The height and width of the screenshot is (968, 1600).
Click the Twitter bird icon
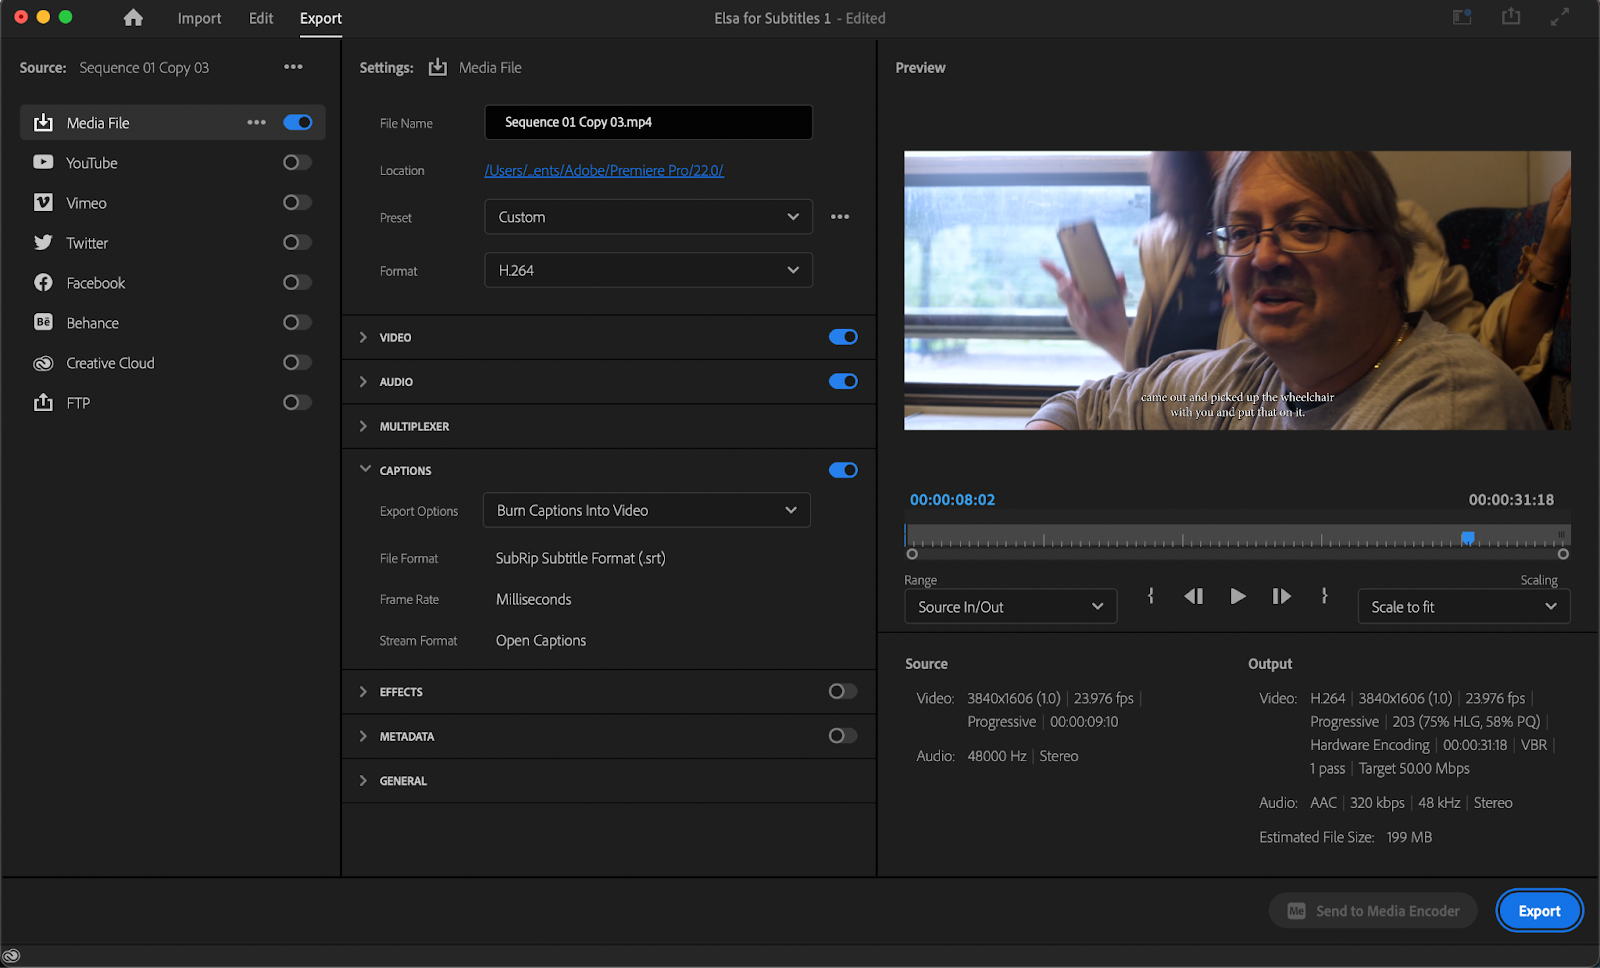coord(43,242)
